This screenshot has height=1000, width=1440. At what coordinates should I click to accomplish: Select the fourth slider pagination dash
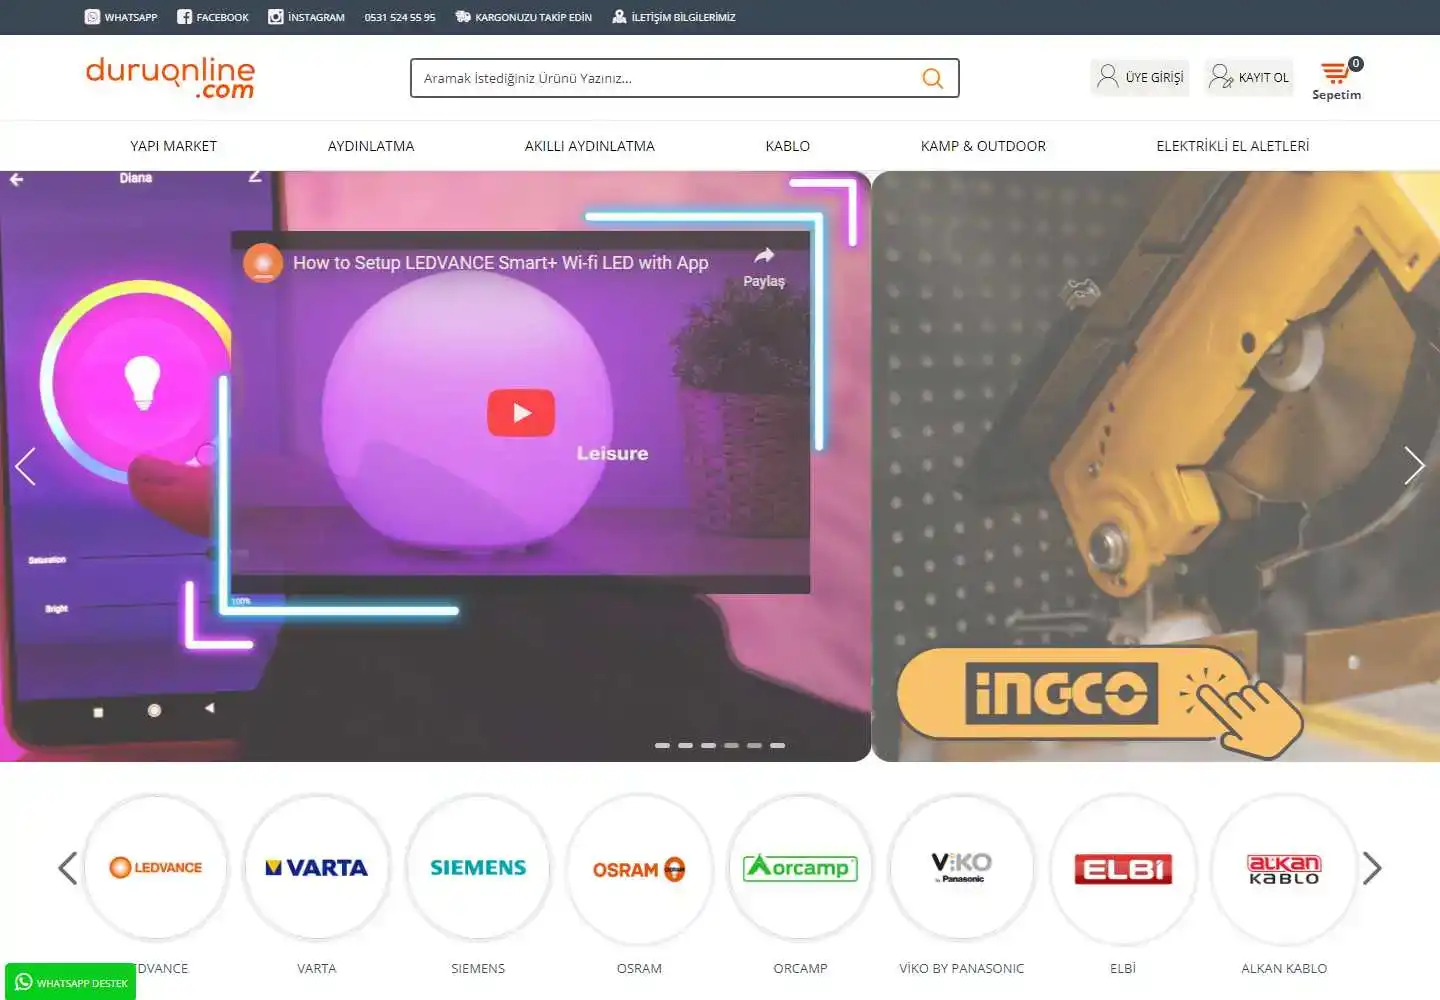click(x=731, y=745)
